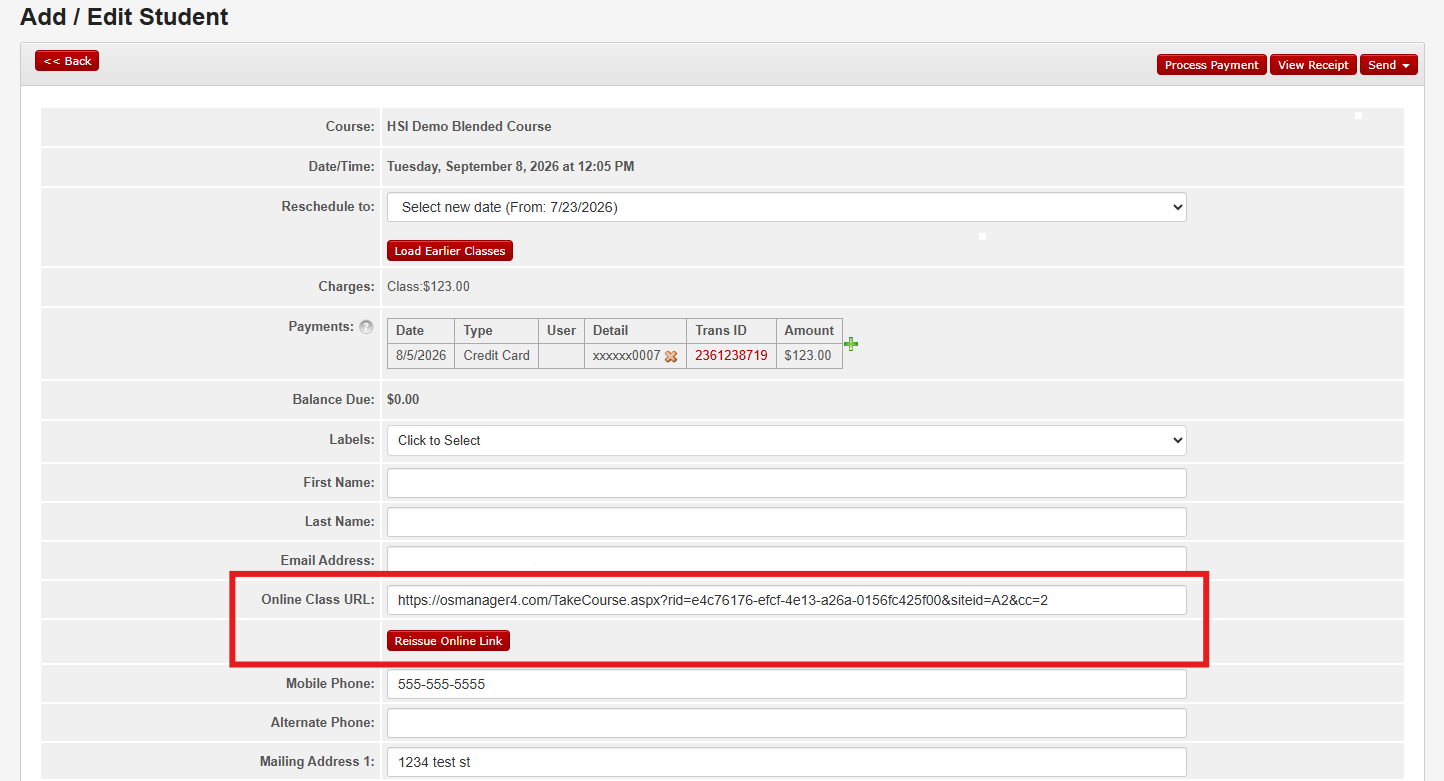Click Load Earlier Classes button

[x=450, y=251]
